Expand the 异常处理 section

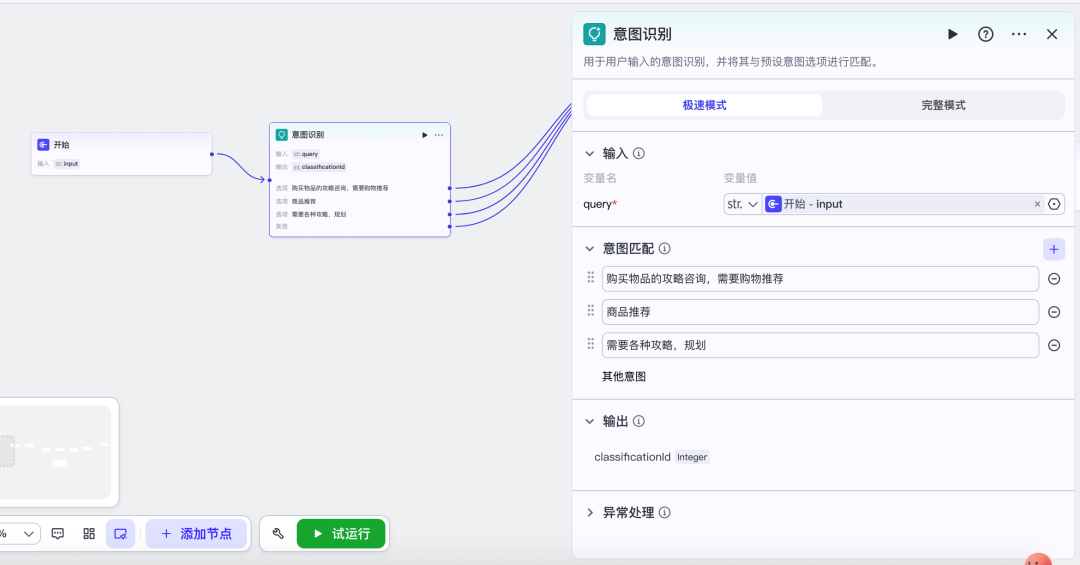pos(590,513)
